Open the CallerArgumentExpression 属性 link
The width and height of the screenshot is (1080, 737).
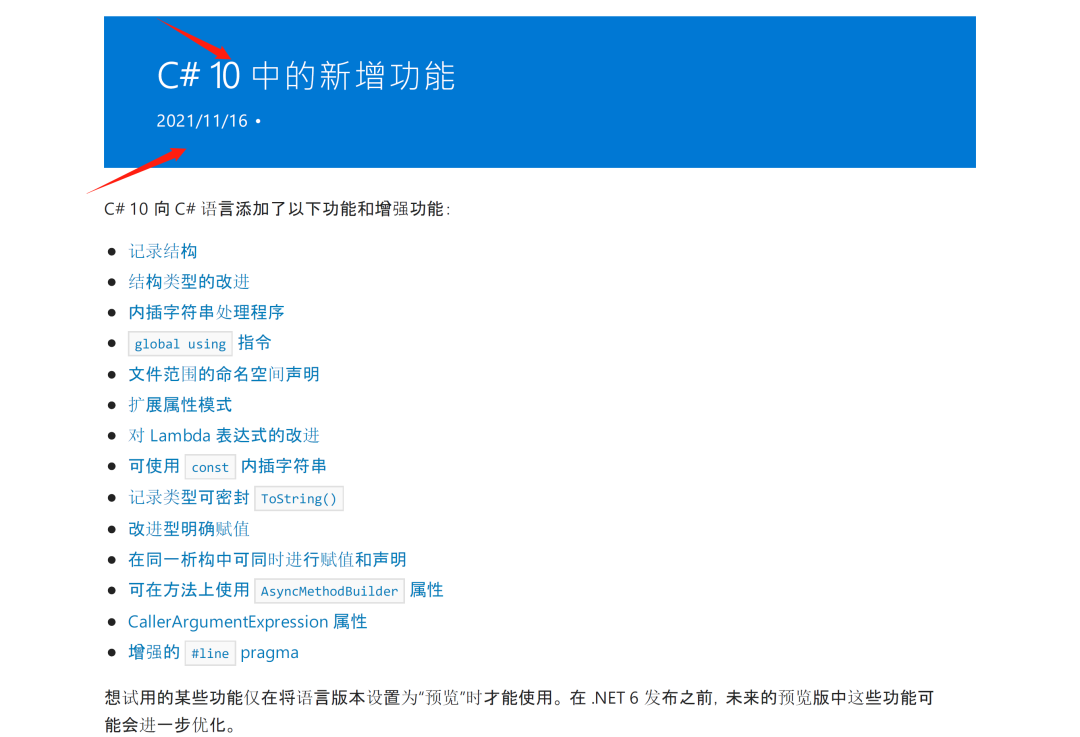[247, 622]
